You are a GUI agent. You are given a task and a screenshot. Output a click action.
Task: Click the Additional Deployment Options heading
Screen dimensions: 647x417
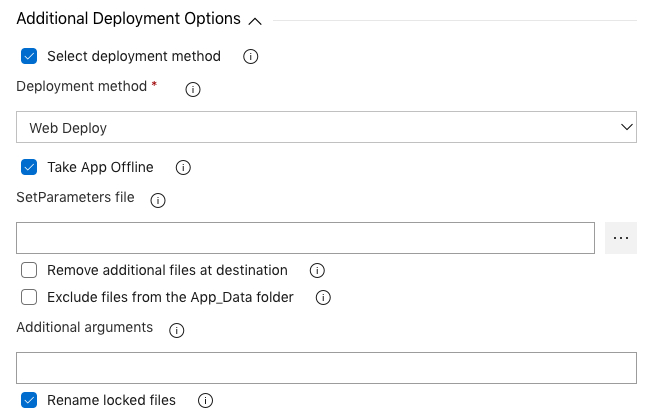coord(128,19)
